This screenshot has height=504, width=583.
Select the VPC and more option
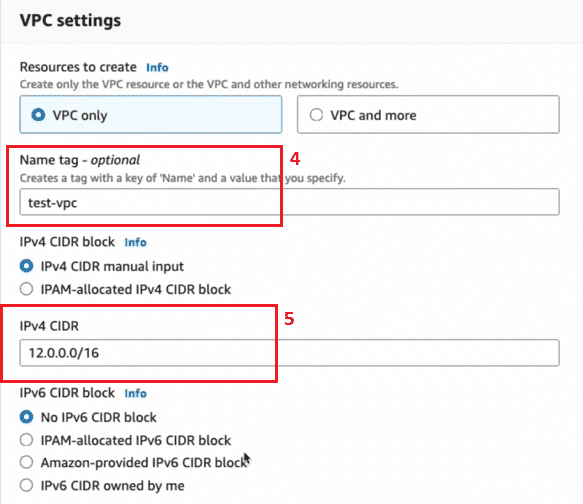click(x=428, y=114)
